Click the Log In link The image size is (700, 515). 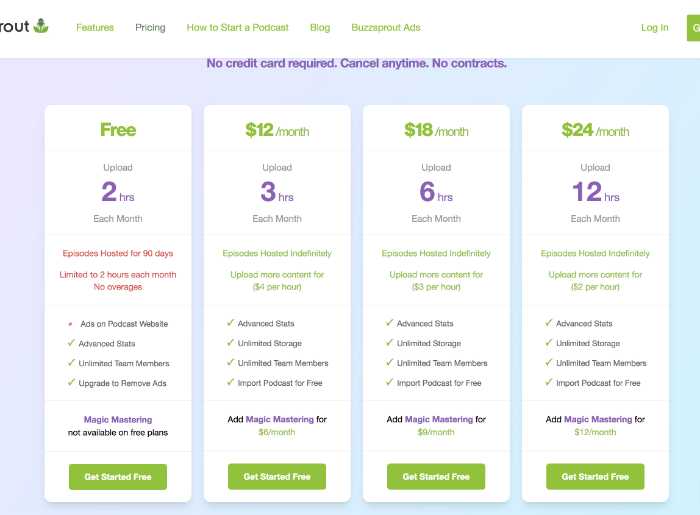[x=654, y=28]
